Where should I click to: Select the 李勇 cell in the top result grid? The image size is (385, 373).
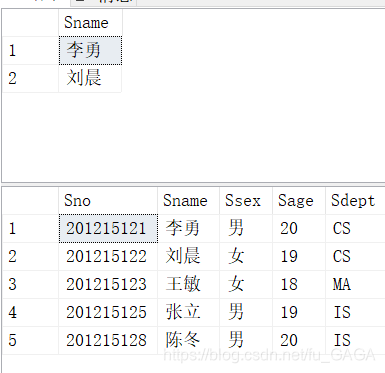90,50
